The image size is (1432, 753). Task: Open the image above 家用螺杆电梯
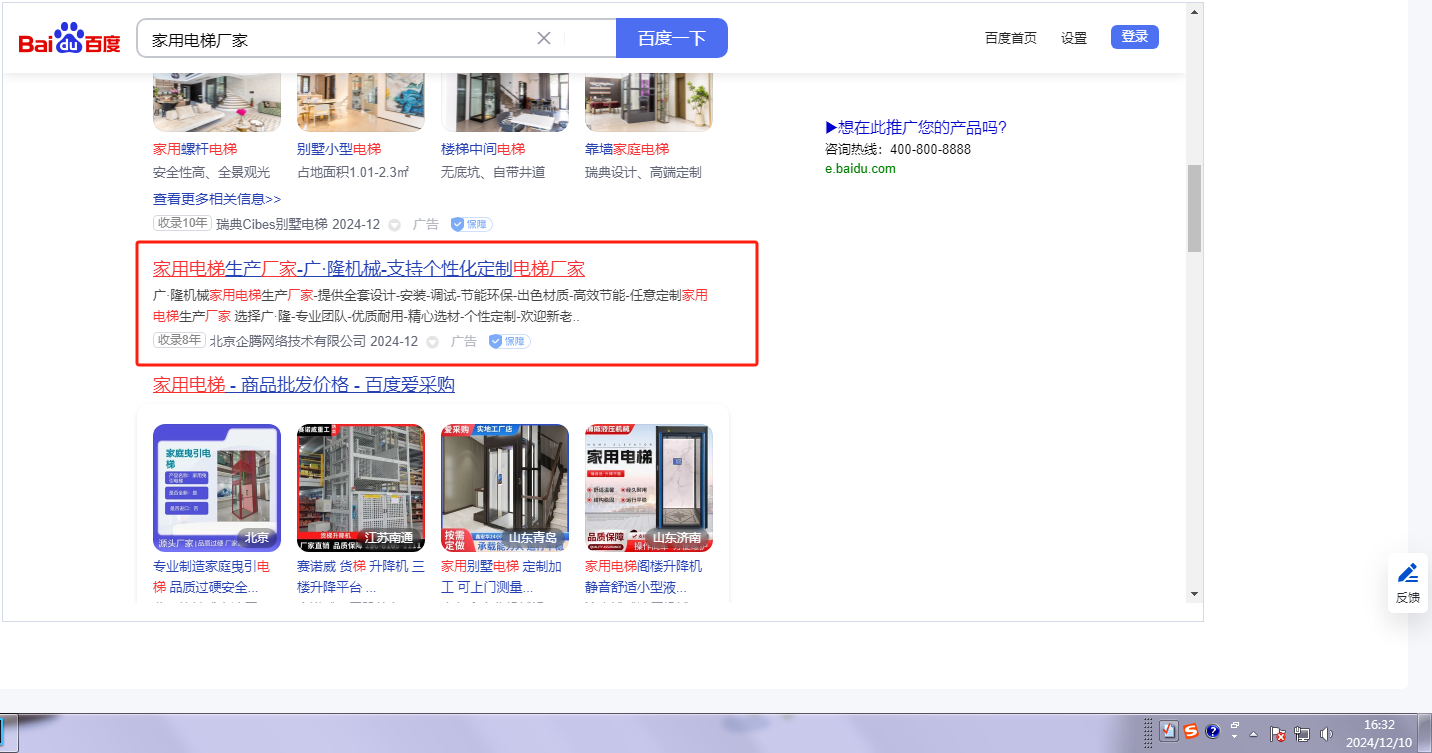pos(217,103)
